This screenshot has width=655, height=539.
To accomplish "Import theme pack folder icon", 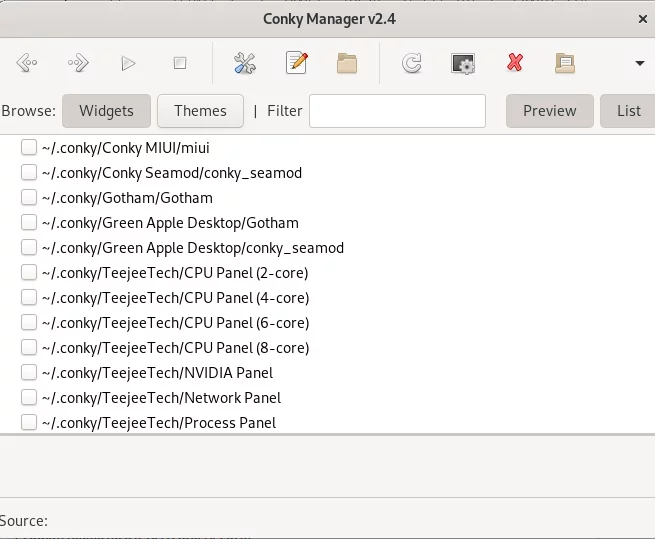I will tap(565, 64).
